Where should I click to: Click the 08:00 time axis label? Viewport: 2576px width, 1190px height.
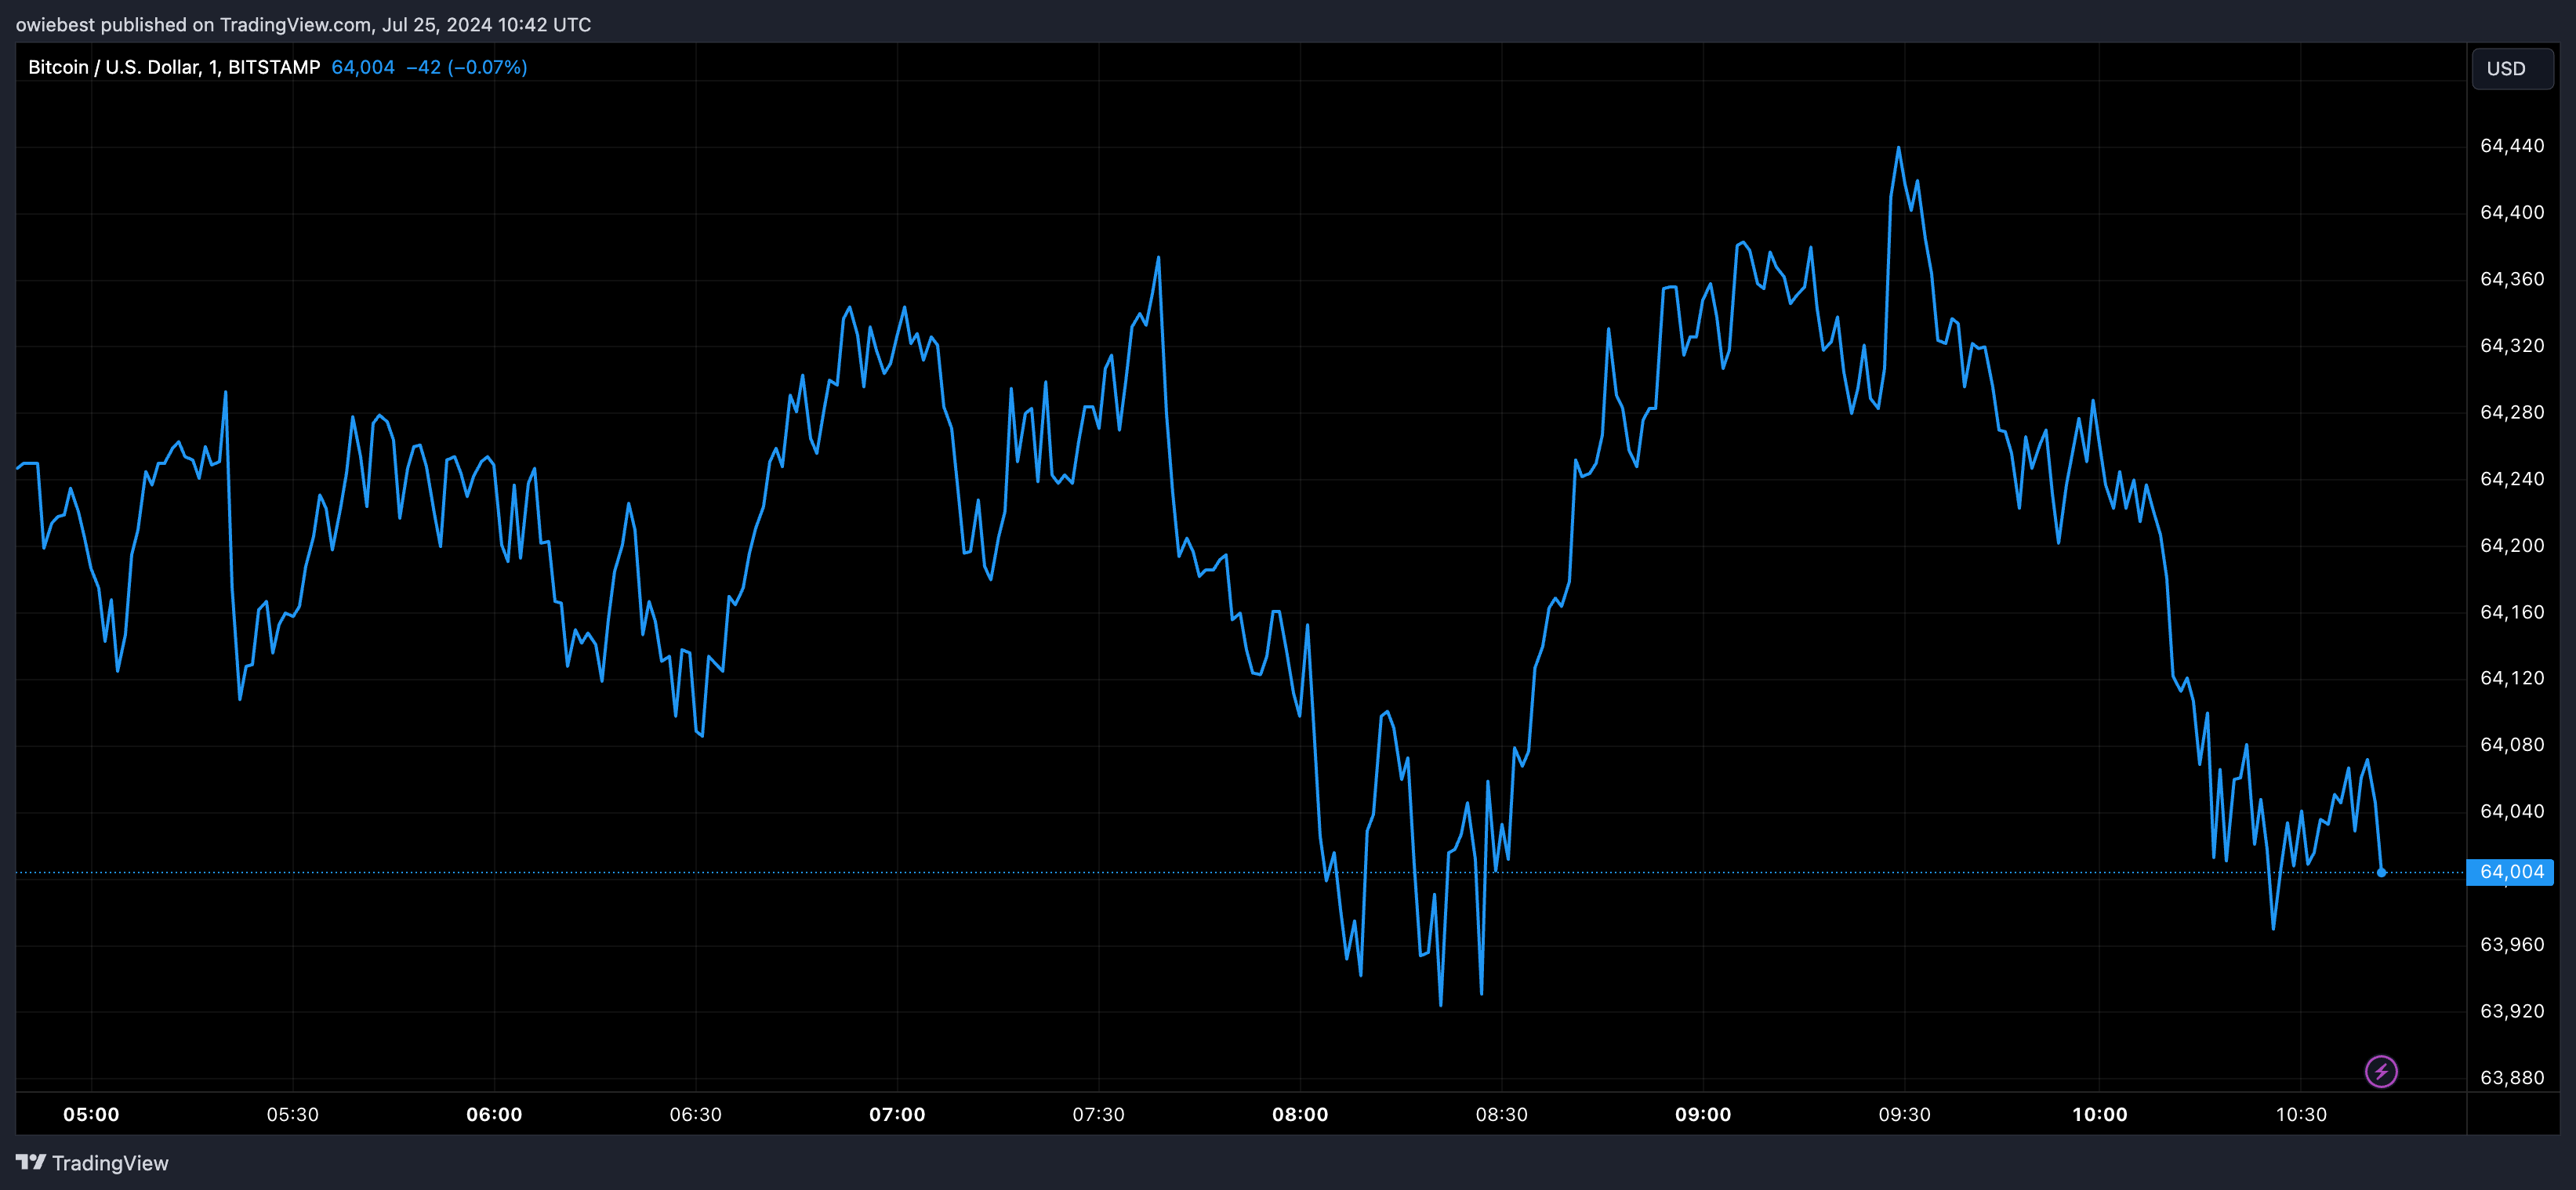click(x=1299, y=1114)
